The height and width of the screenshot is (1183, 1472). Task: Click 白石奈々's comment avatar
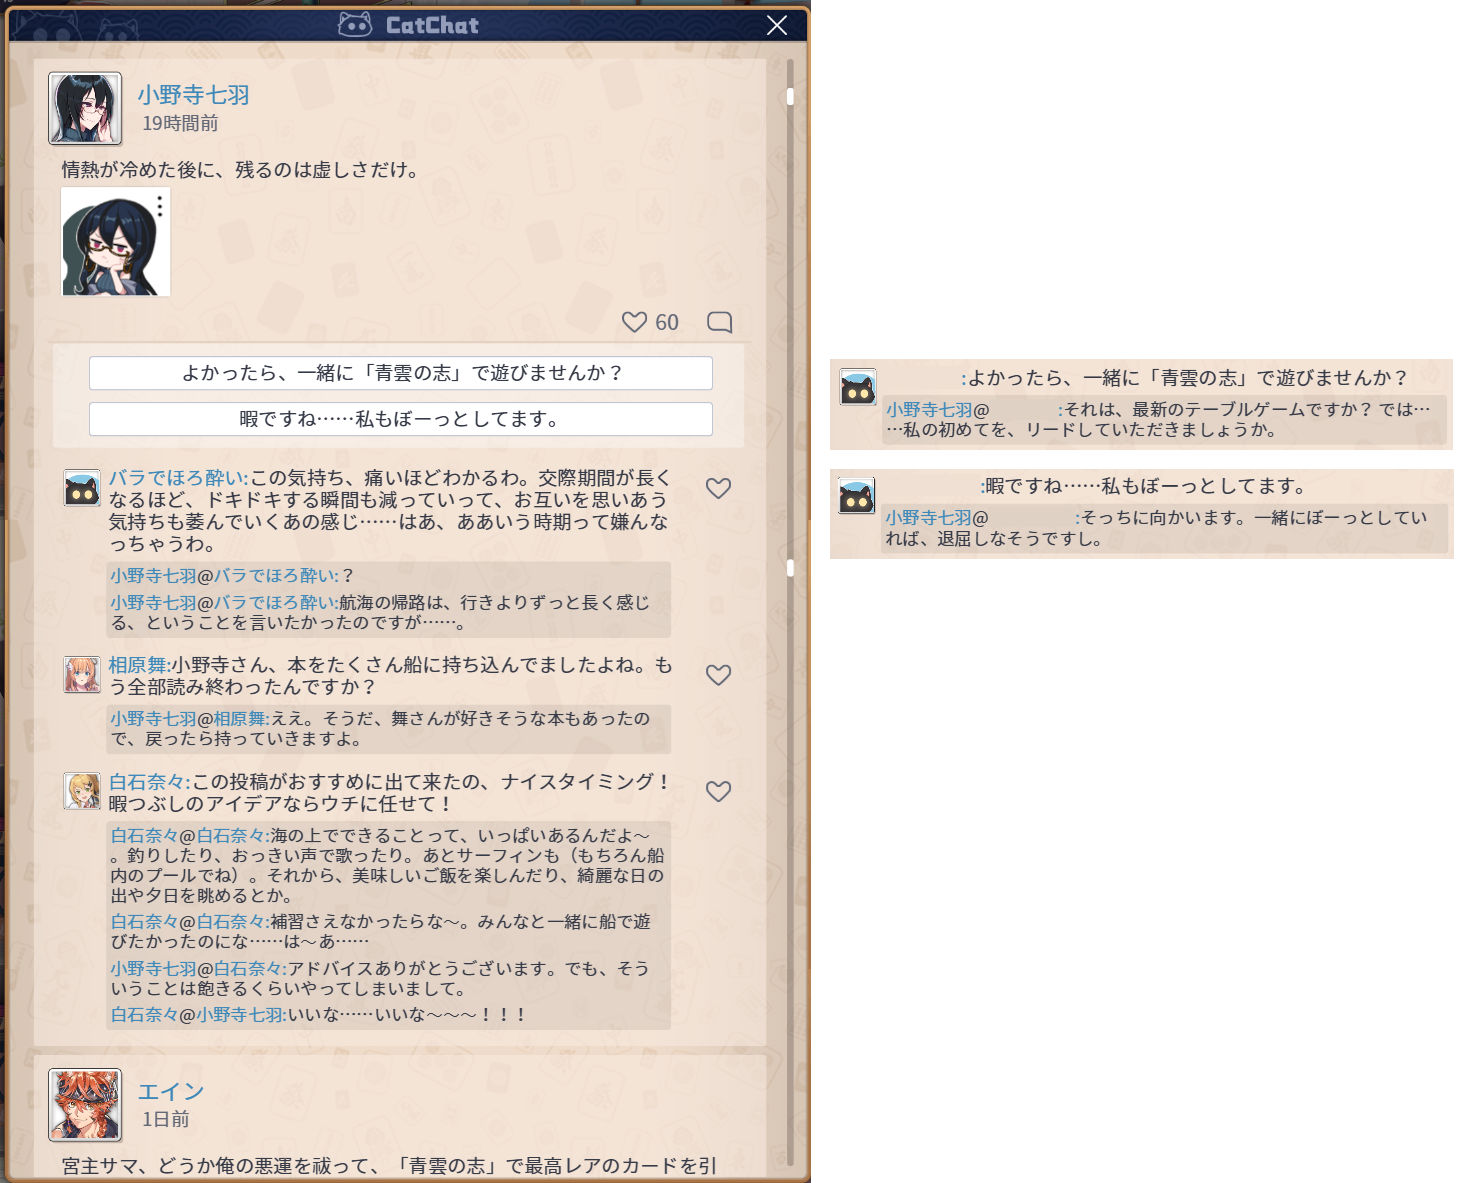point(82,791)
